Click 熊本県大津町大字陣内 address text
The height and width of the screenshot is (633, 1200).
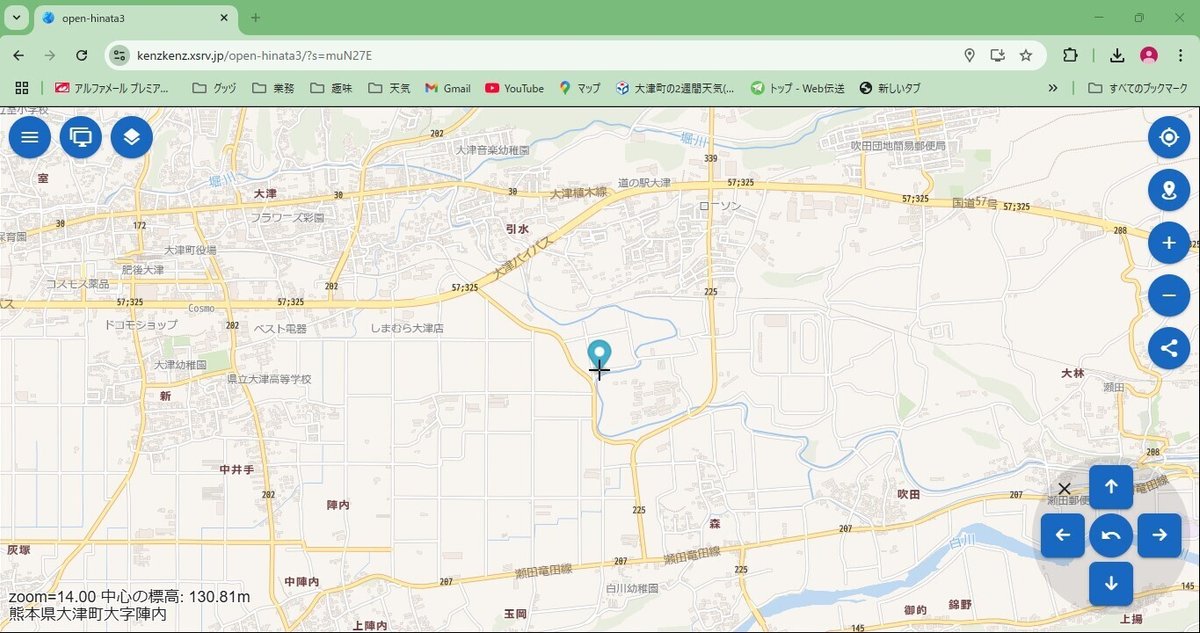(x=88, y=614)
